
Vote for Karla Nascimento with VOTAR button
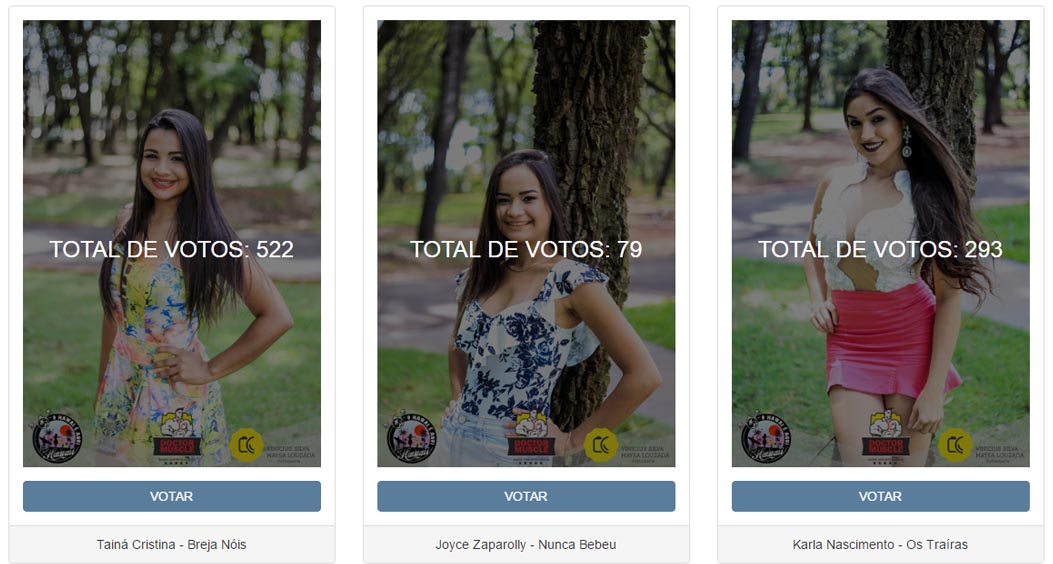pyautogui.click(x=881, y=496)
